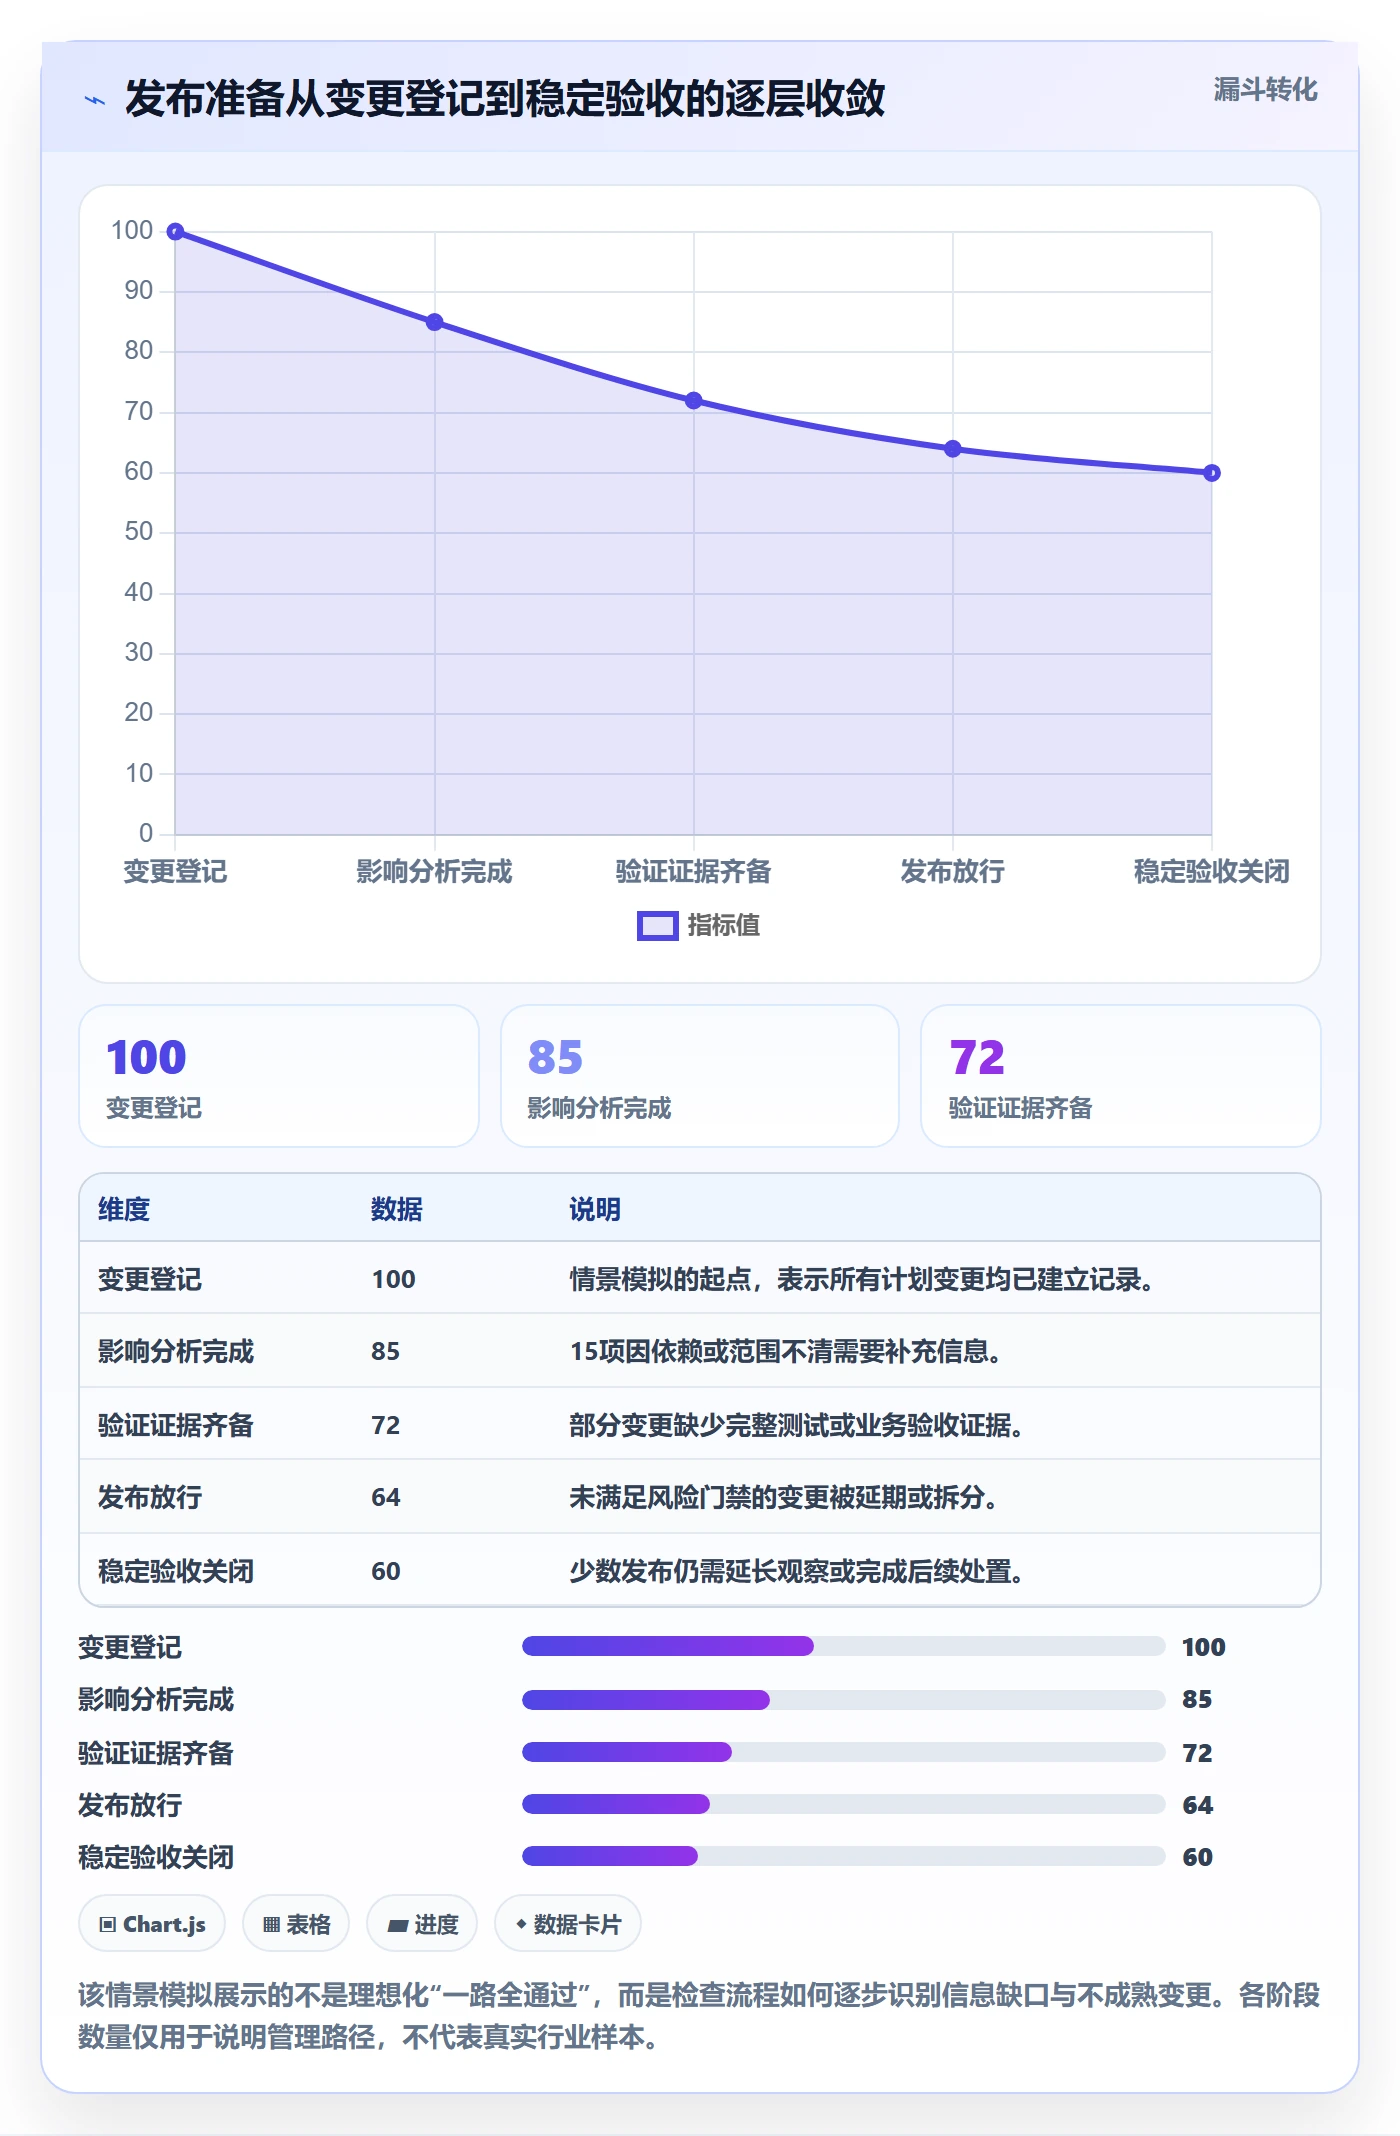Viewport: 1400px width, 2136px height.
Task: Click description 未满足风险门禁的变更被延期或拆分
Action: coord(784,1498)
